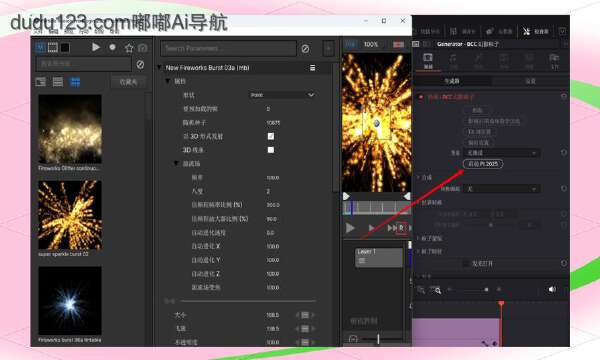The height and width of the screenshot is (360, 600).
Task: Click the large play button under the preview
Action: (350, 228)
